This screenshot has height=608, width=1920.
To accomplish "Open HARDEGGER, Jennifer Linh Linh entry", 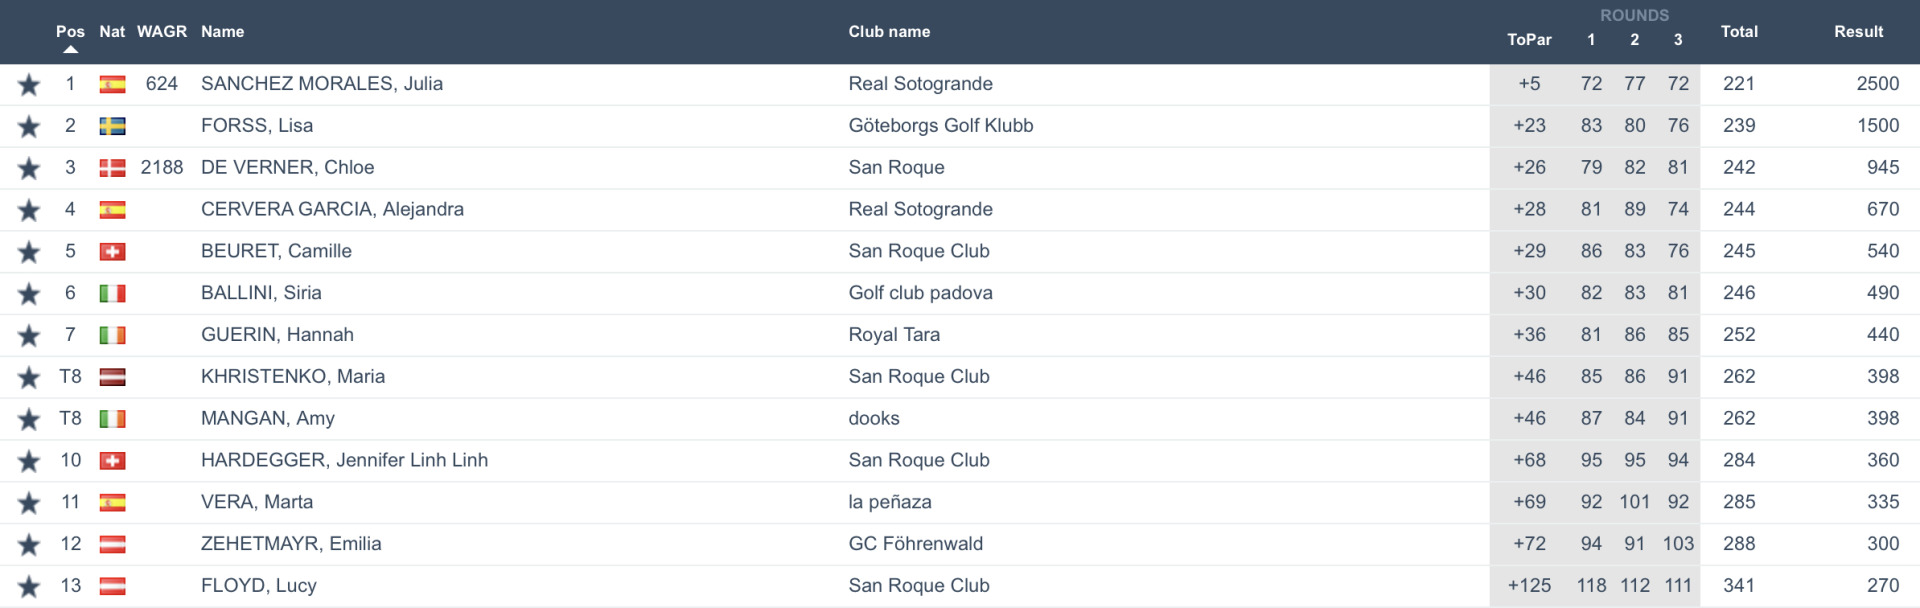I will tap(344, 460).
